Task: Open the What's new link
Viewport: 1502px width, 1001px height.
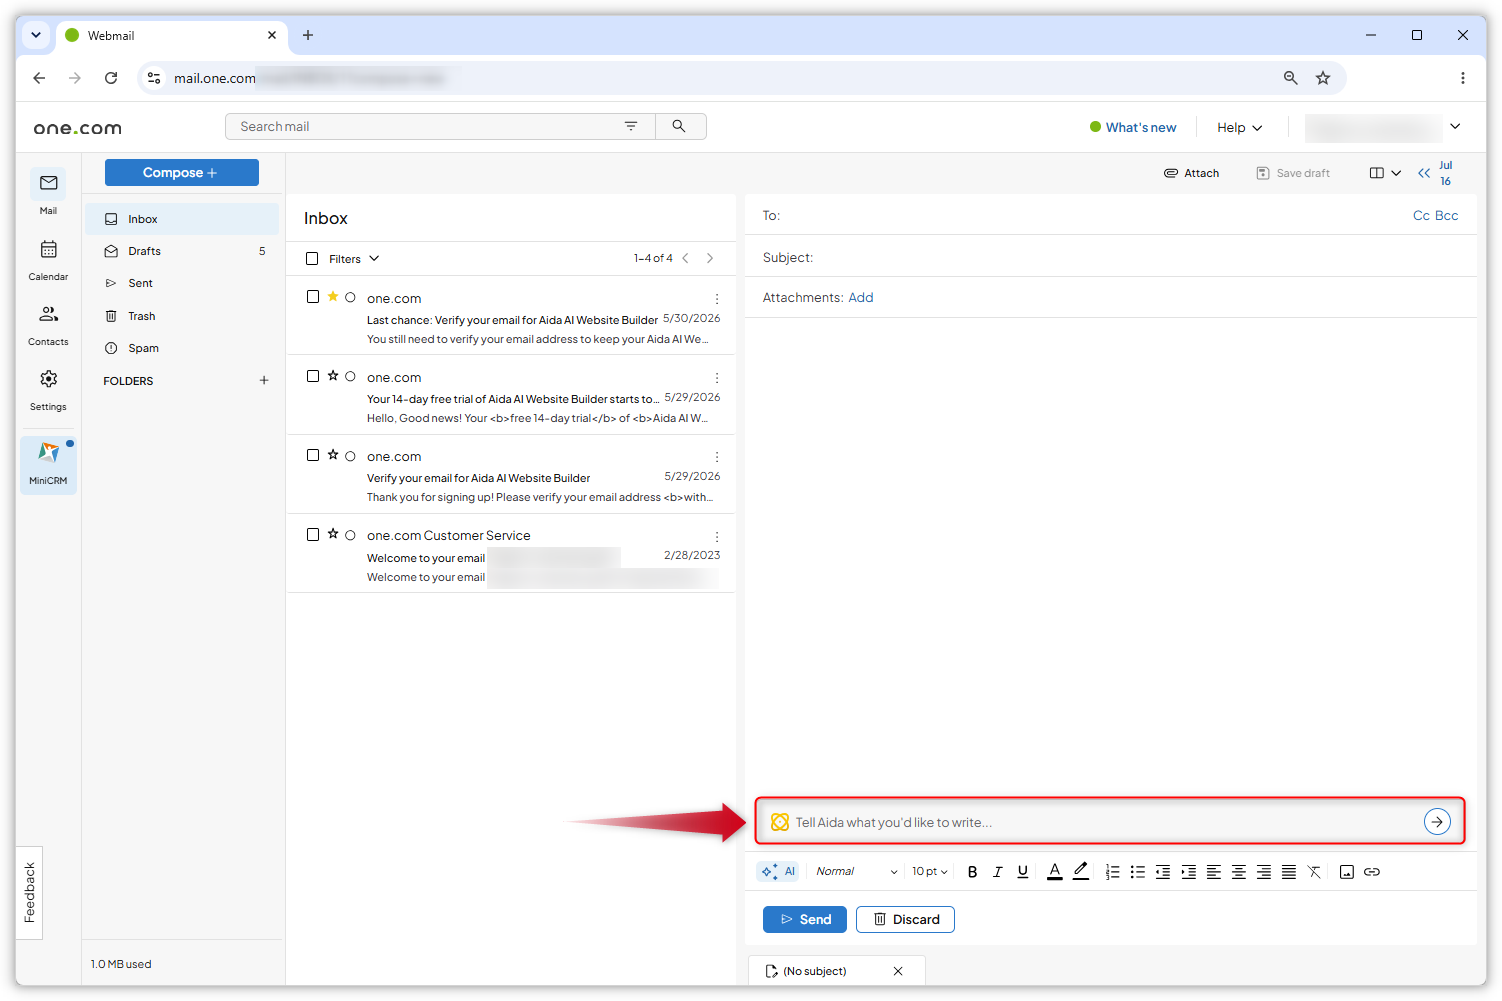Action: 1133,128
